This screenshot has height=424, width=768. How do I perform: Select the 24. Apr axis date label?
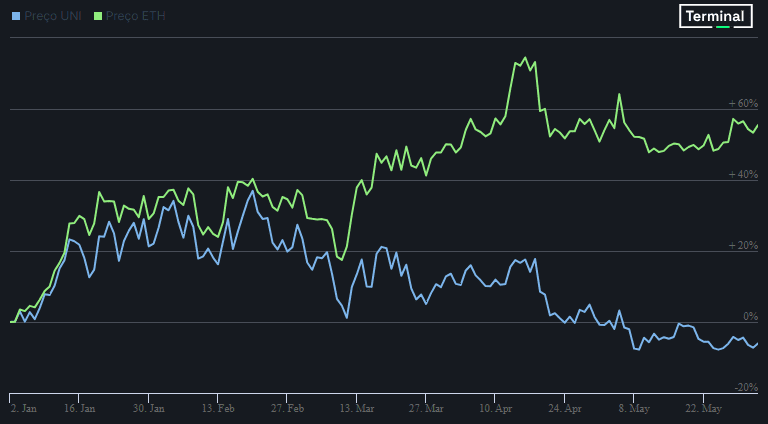(565, 408)
